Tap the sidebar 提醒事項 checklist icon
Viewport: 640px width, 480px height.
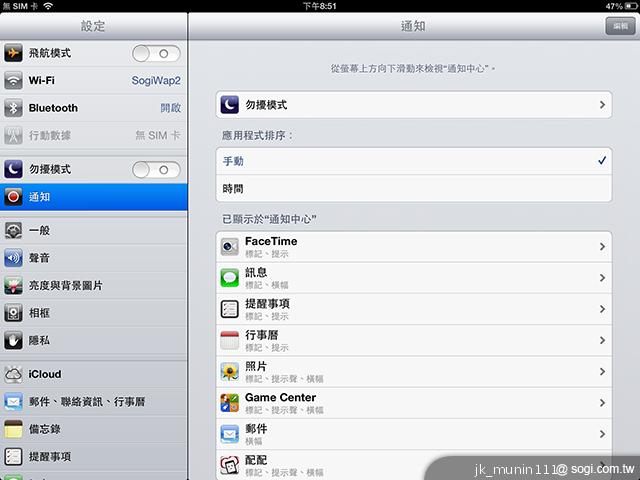[x=13, y=457]
